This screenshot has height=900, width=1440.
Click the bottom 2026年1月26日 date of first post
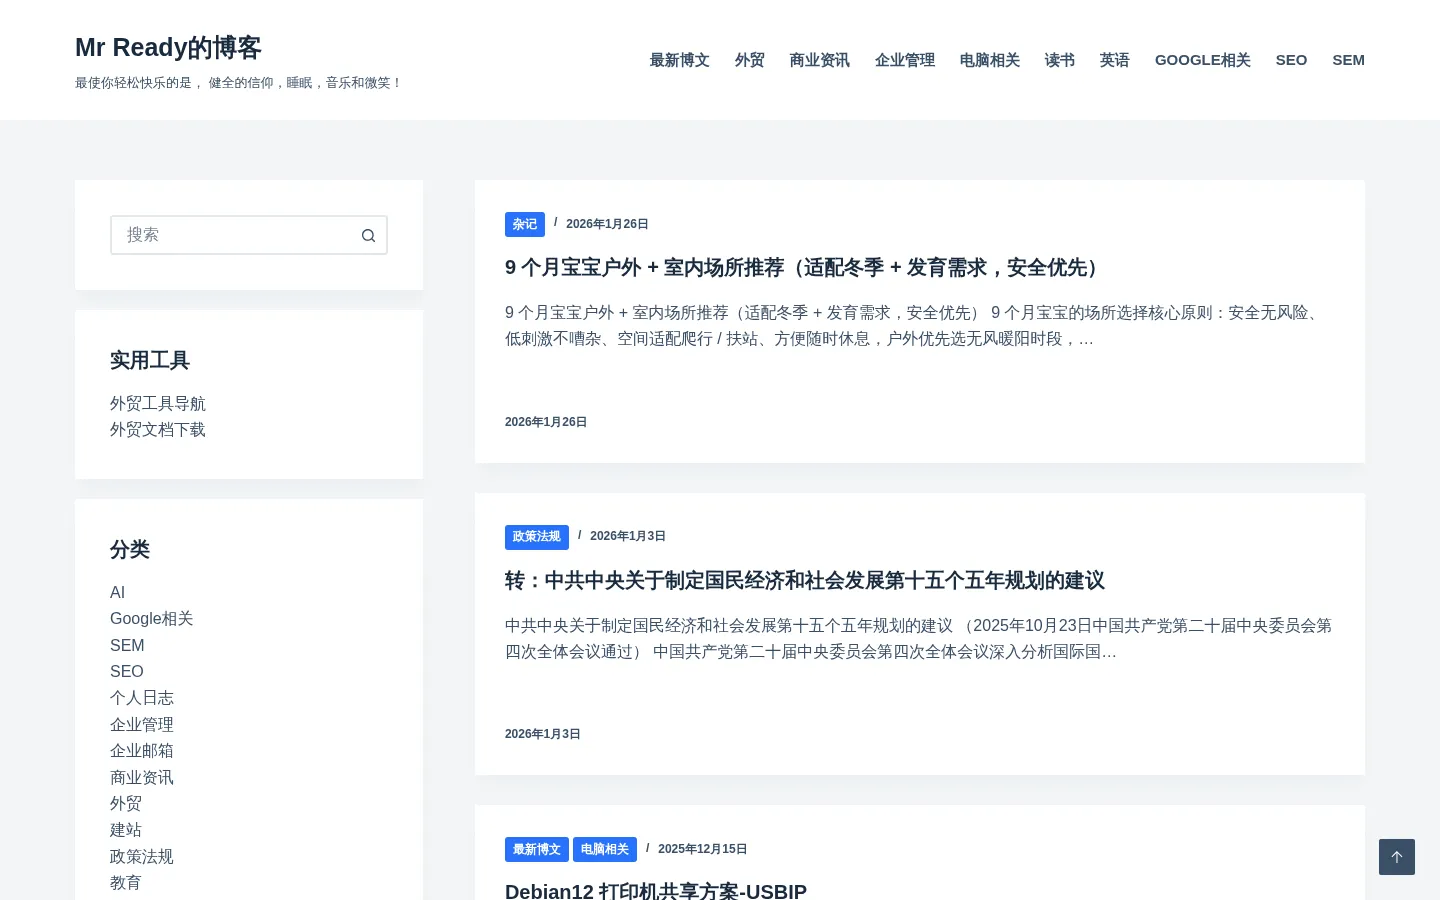coord(546,422)
